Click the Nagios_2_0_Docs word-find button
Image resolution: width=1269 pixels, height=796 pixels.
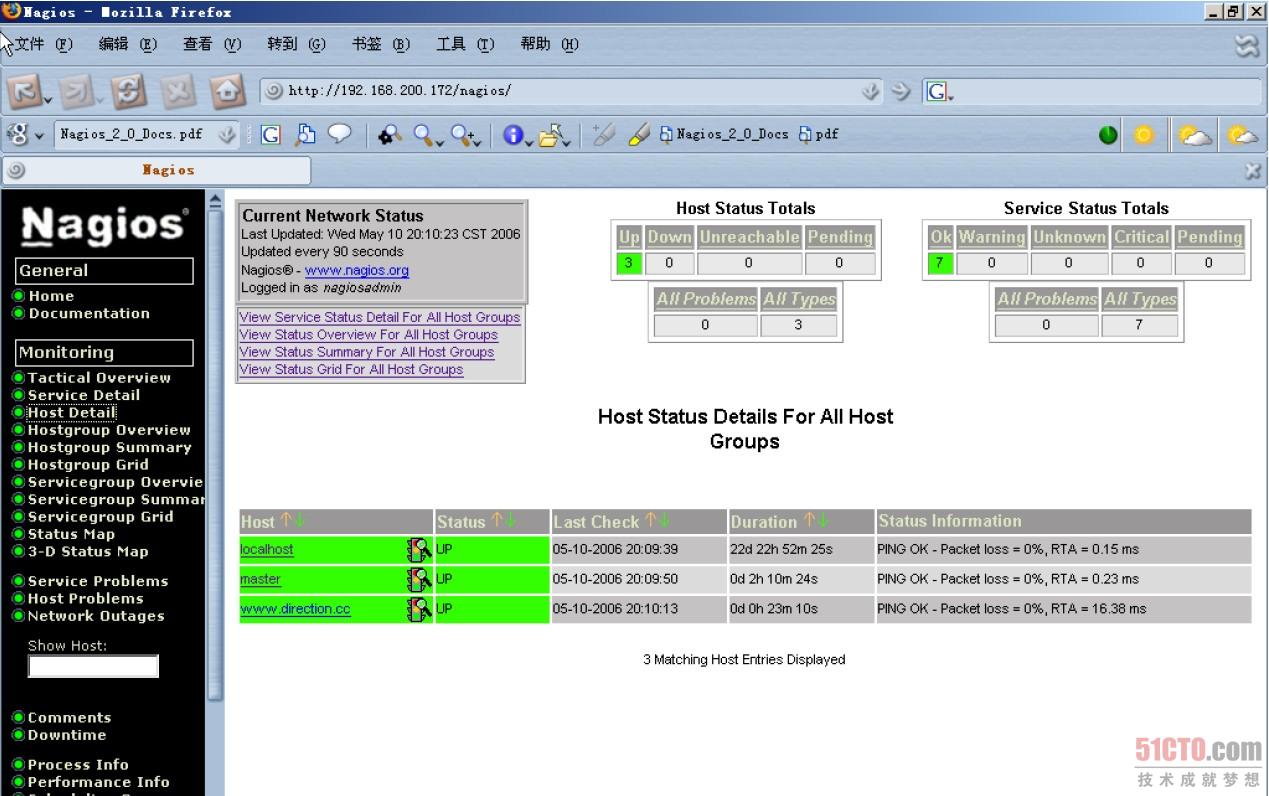coord(724,134)
